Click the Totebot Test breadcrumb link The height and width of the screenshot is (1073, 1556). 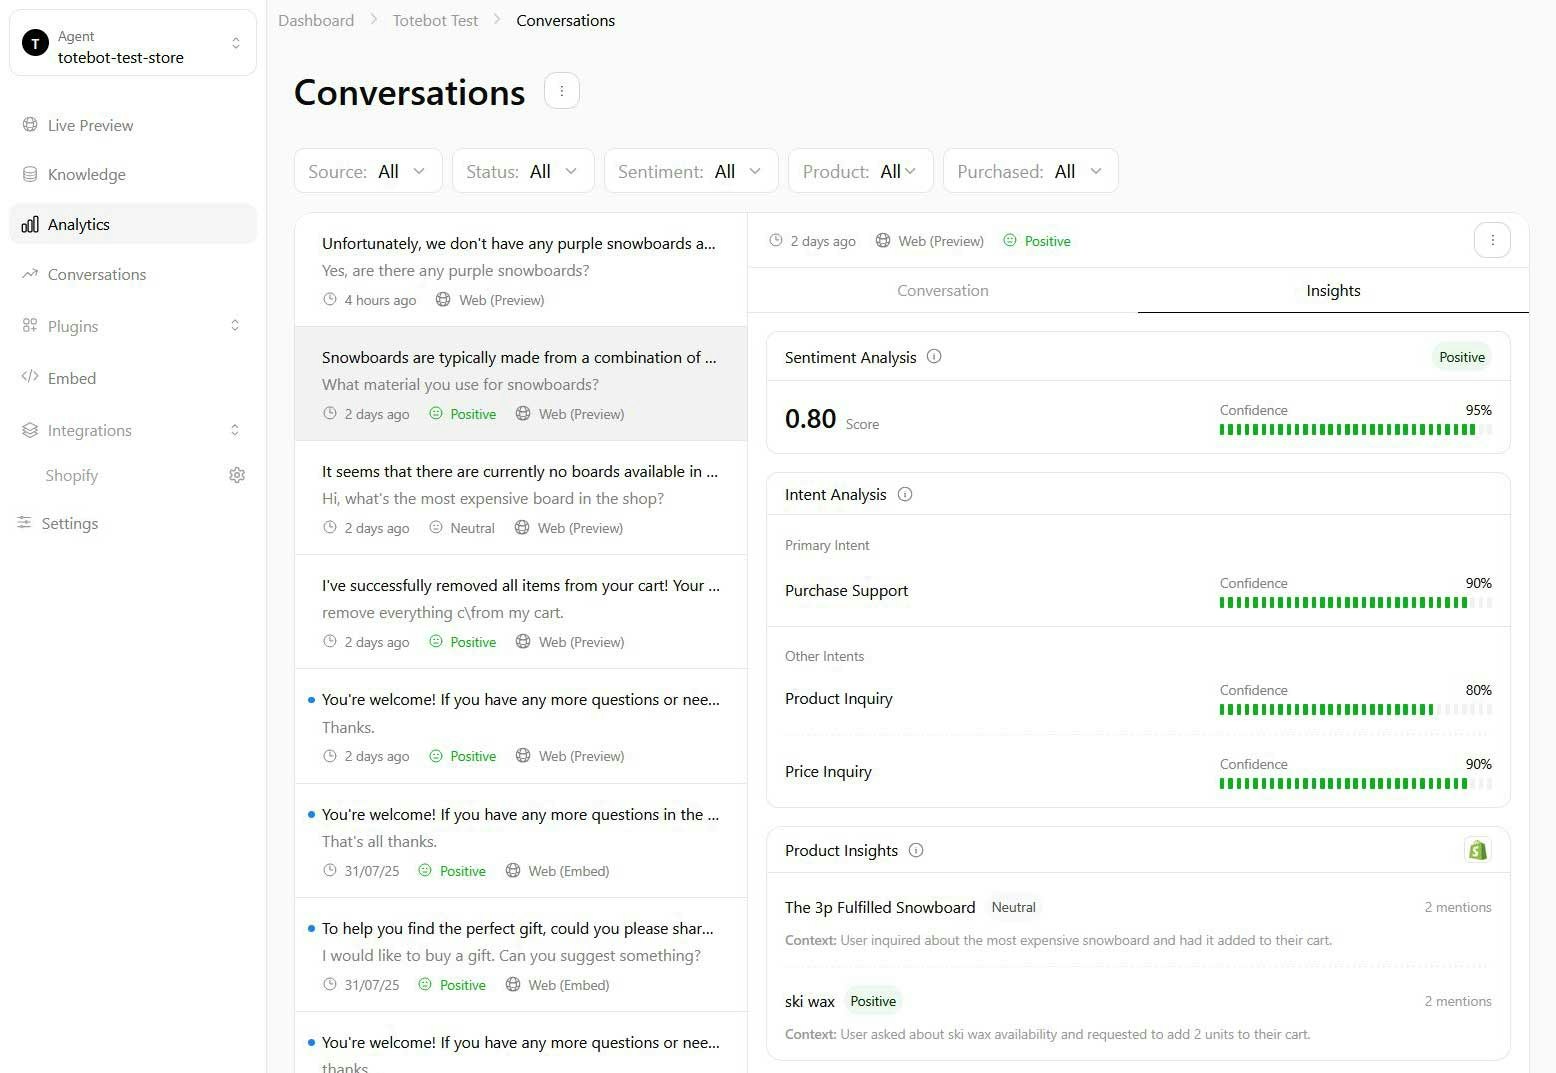[x=435, y=20]
